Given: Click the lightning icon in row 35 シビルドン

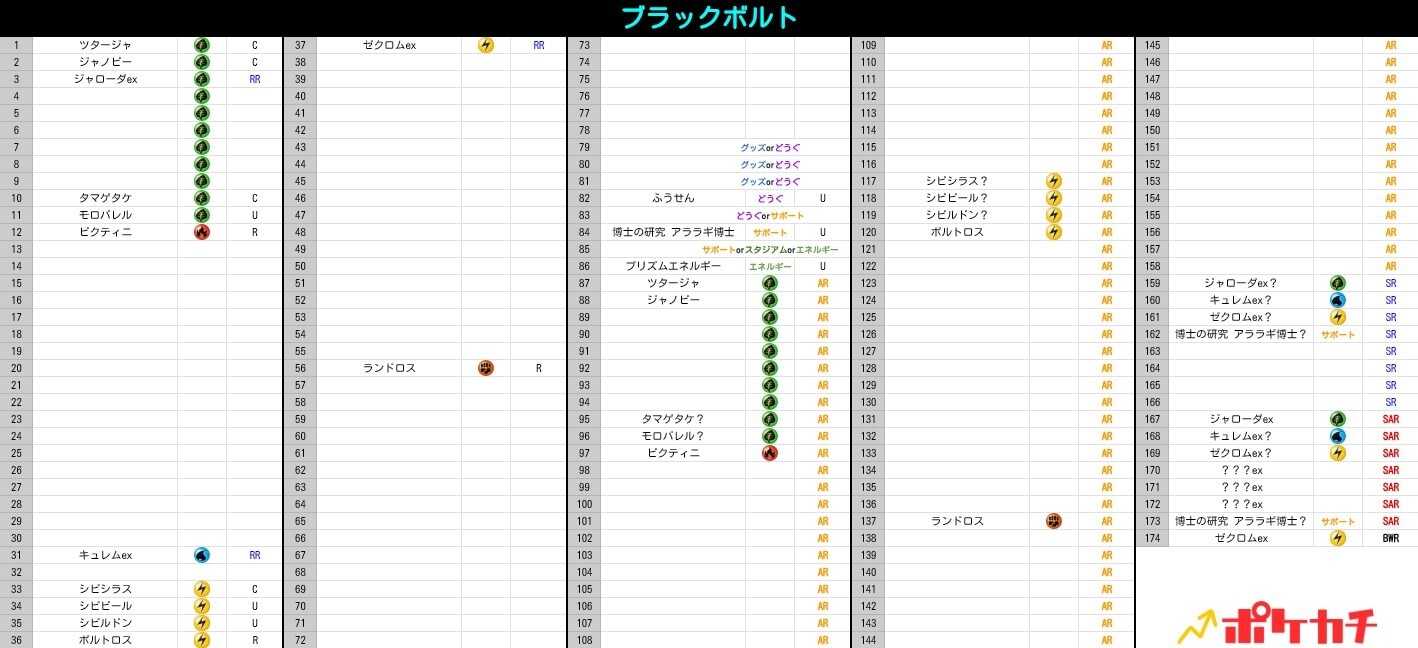Looking at the screenshot, I should (202, 623).
